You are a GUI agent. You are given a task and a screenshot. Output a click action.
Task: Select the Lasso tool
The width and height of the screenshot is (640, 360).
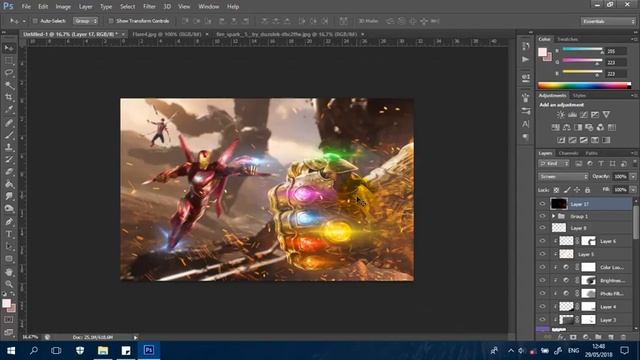pyautogui.click(x=9, y=73)
